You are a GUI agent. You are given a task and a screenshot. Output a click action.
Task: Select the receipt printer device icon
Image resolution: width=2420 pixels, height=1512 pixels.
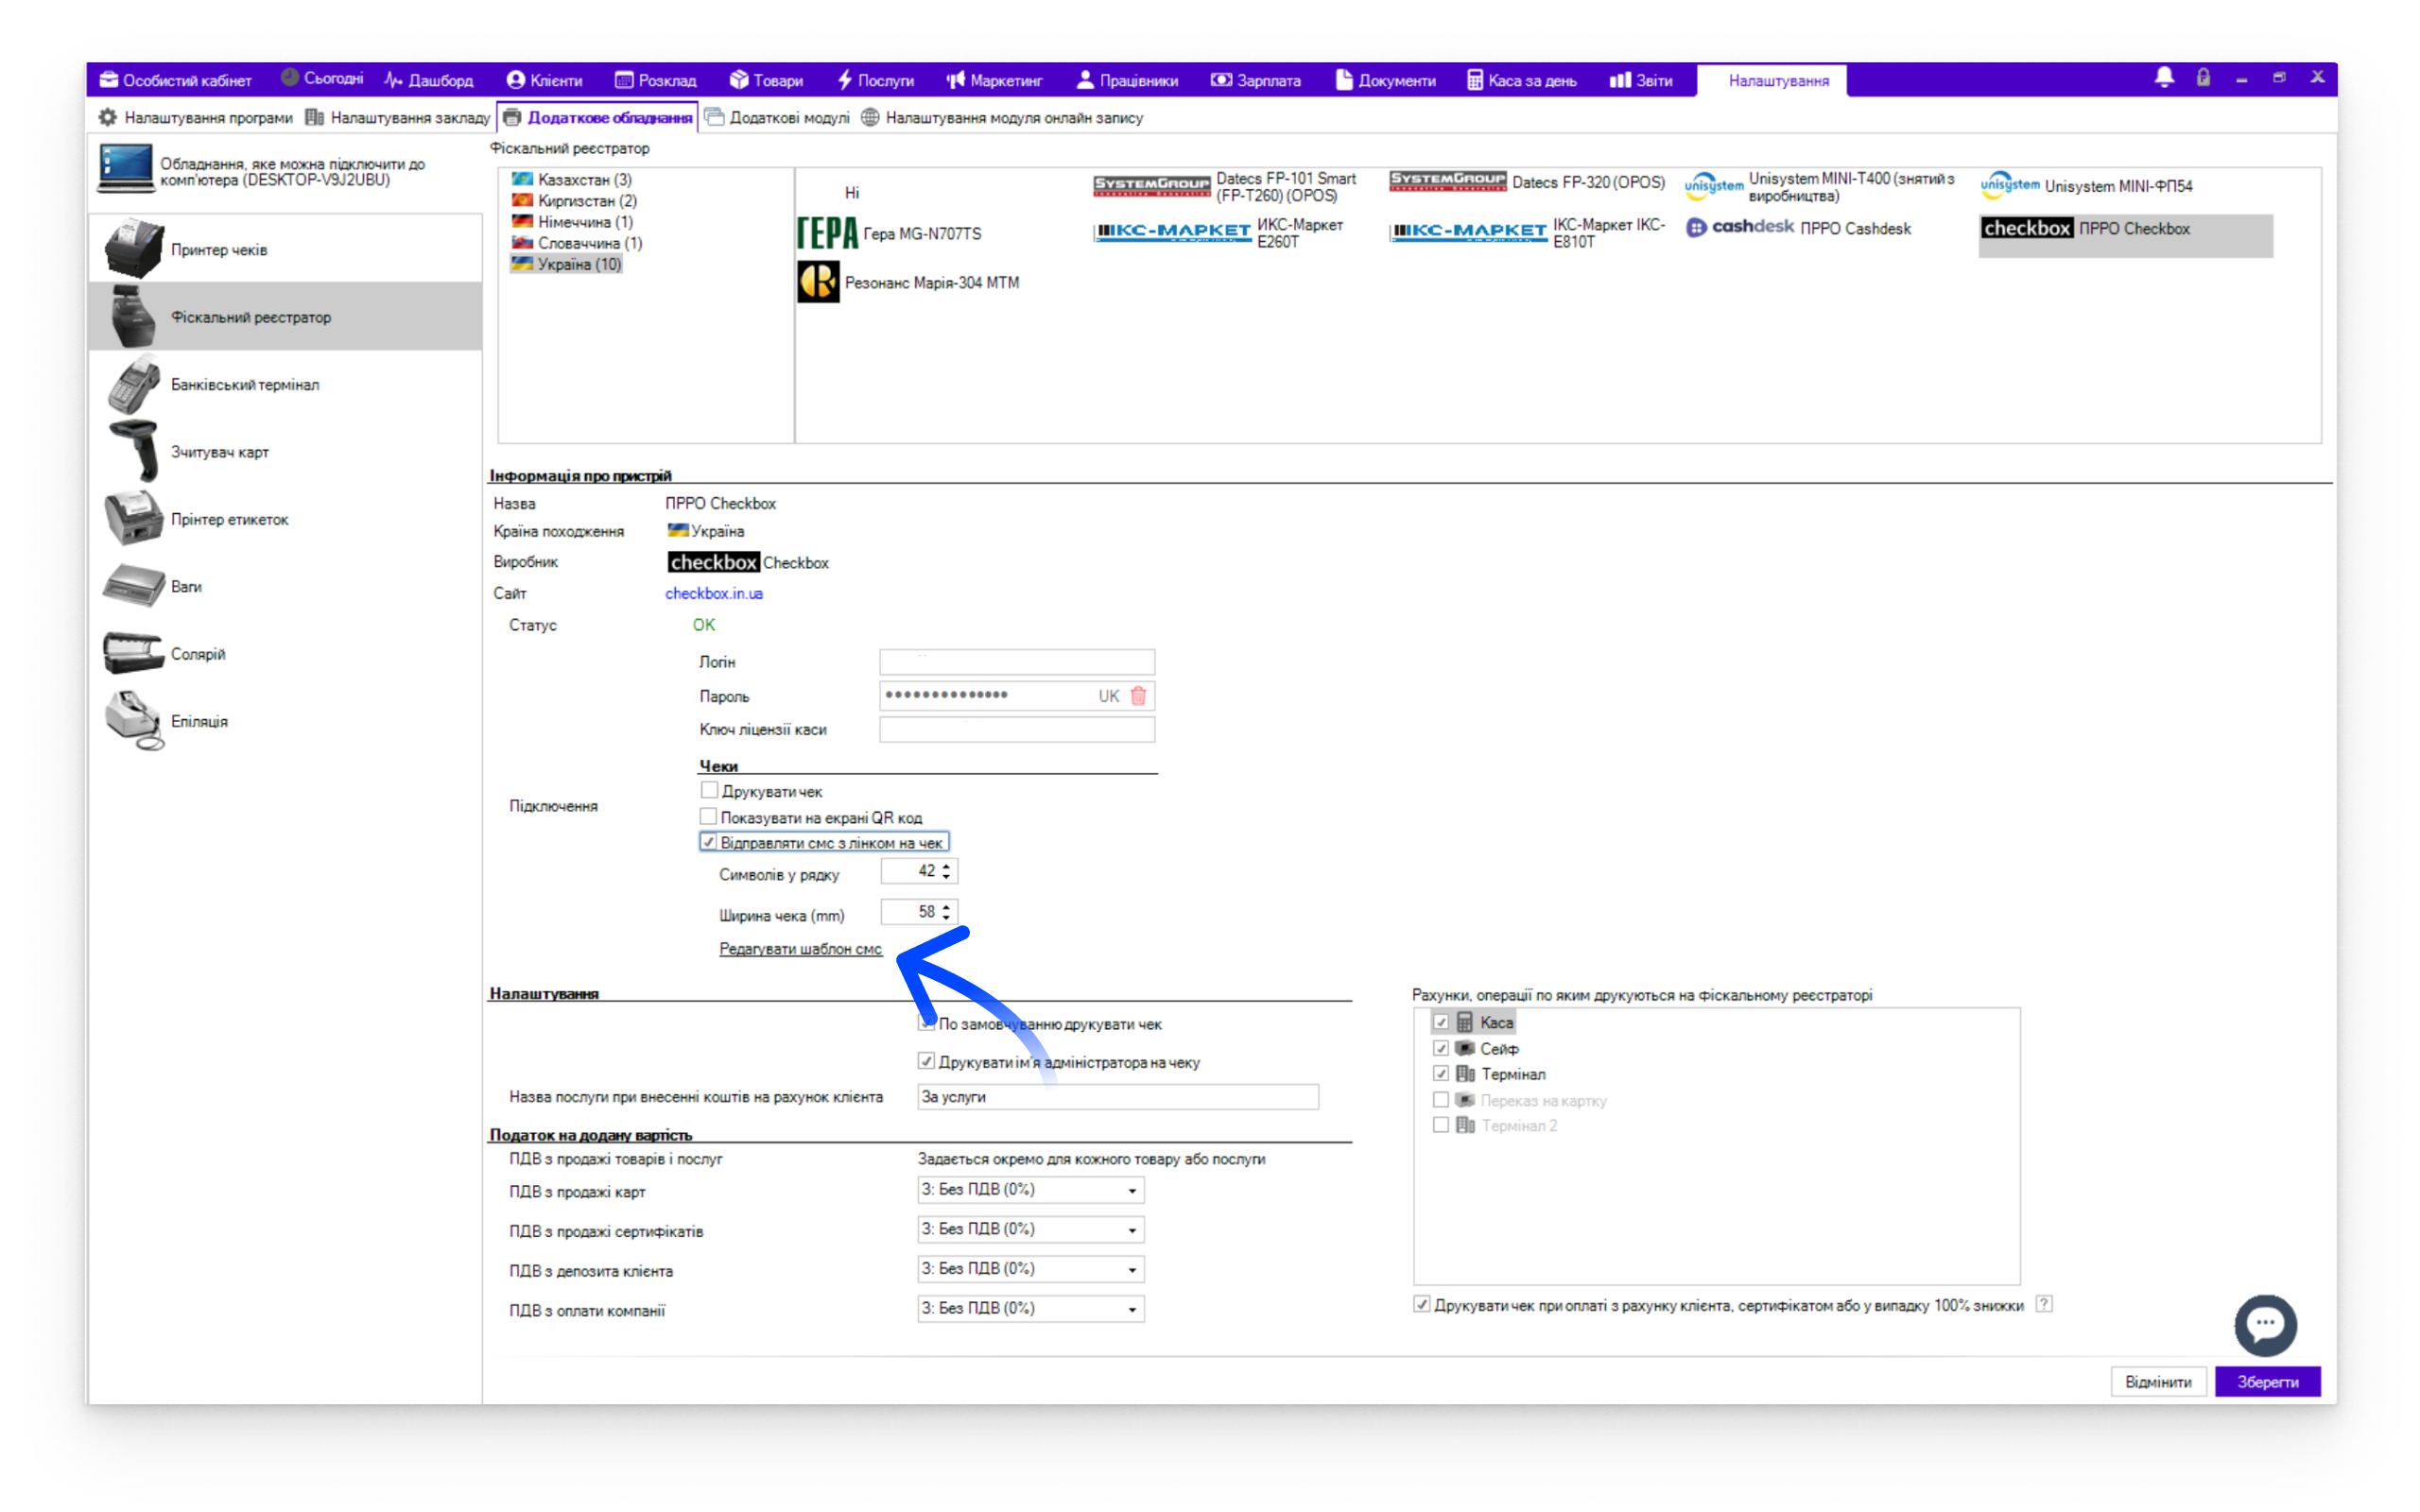(x=133, y=249)
